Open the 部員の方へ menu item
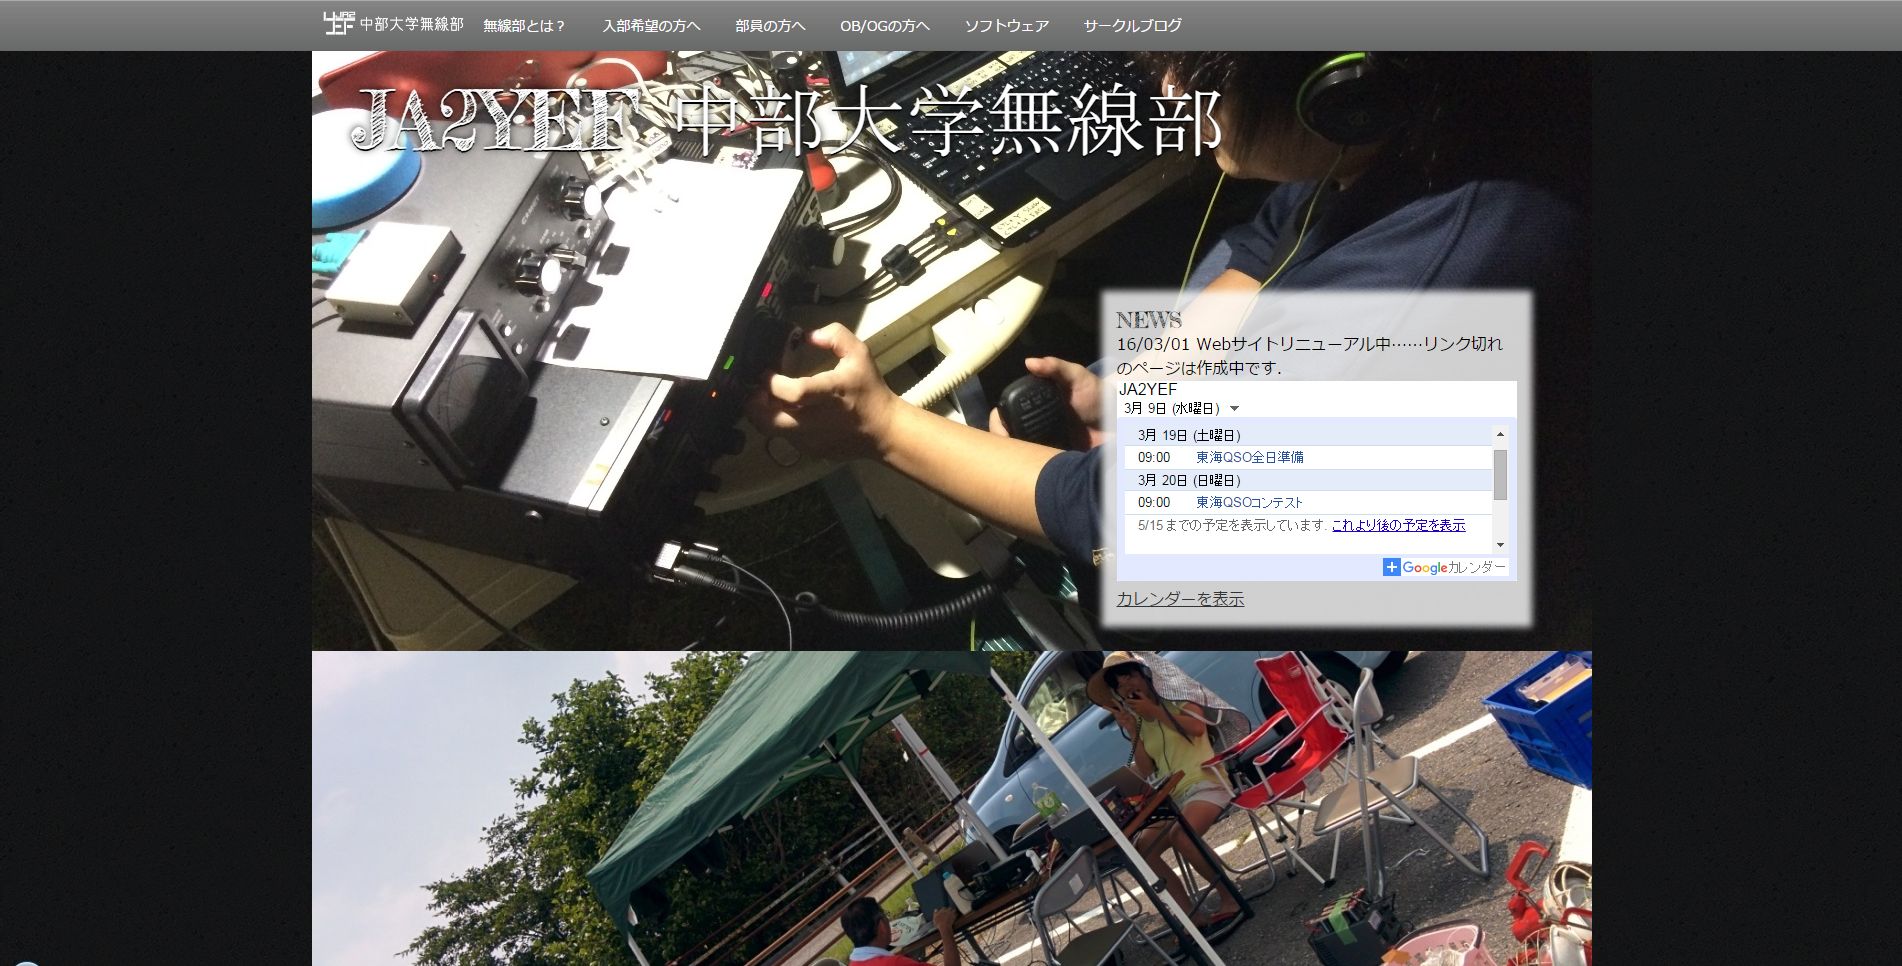The width and height of the screenshot is (1902, 966). [x=770, y=26]
